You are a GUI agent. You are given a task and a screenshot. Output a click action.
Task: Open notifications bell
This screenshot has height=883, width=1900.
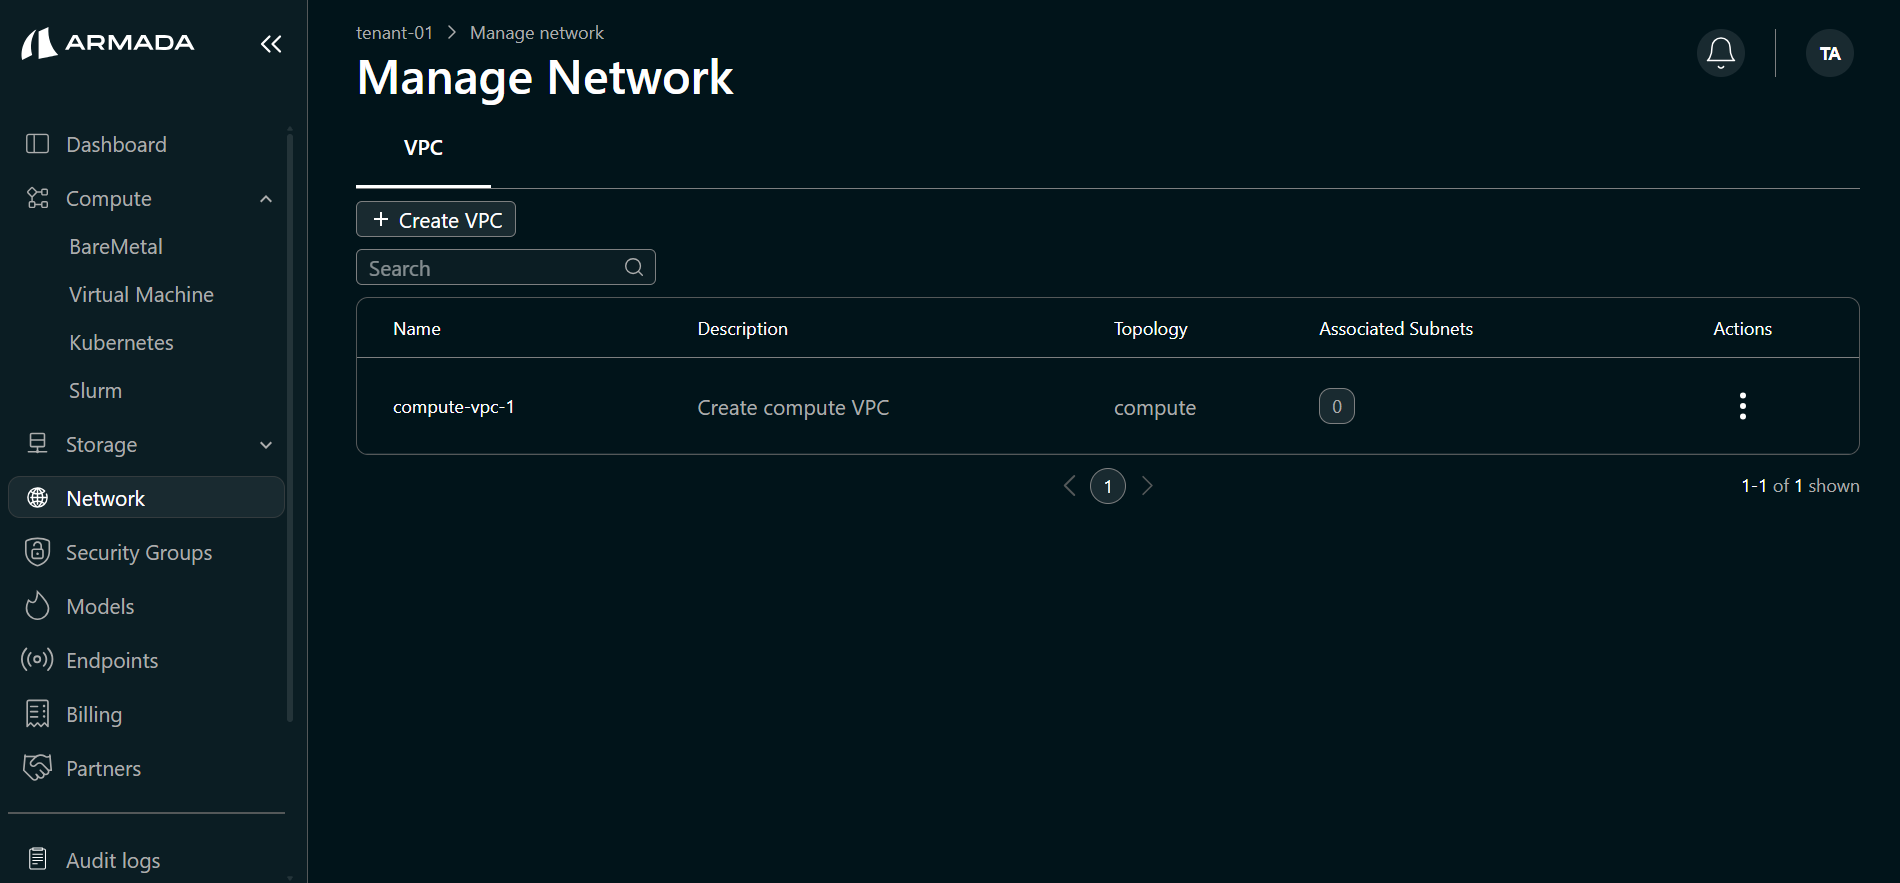coord(1721,53)
